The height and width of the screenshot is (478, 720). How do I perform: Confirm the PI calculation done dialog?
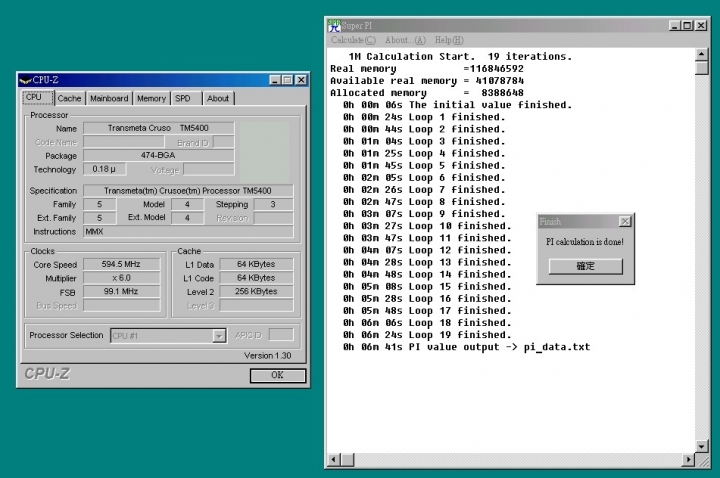(585, 266)
